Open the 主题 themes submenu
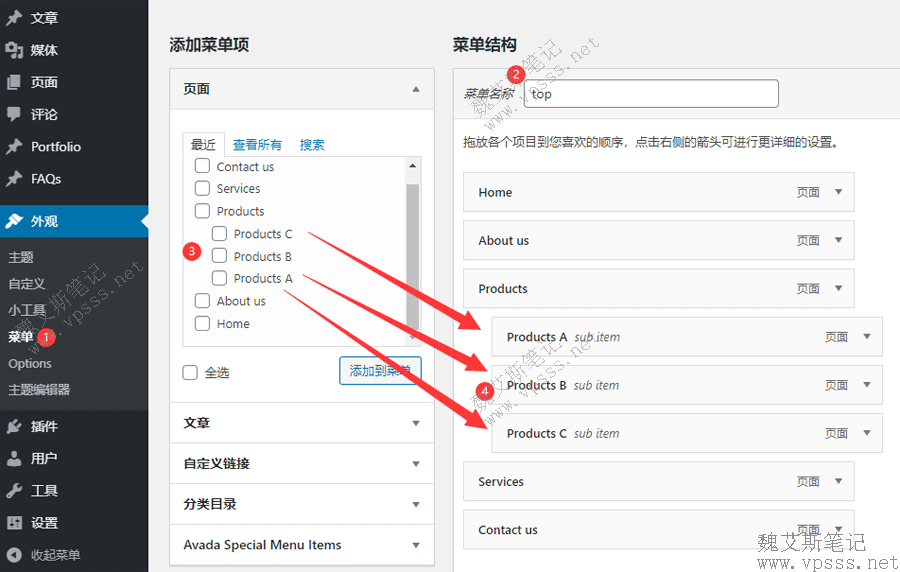The height and width of the screenshot is (572, 900). point(21,257)
